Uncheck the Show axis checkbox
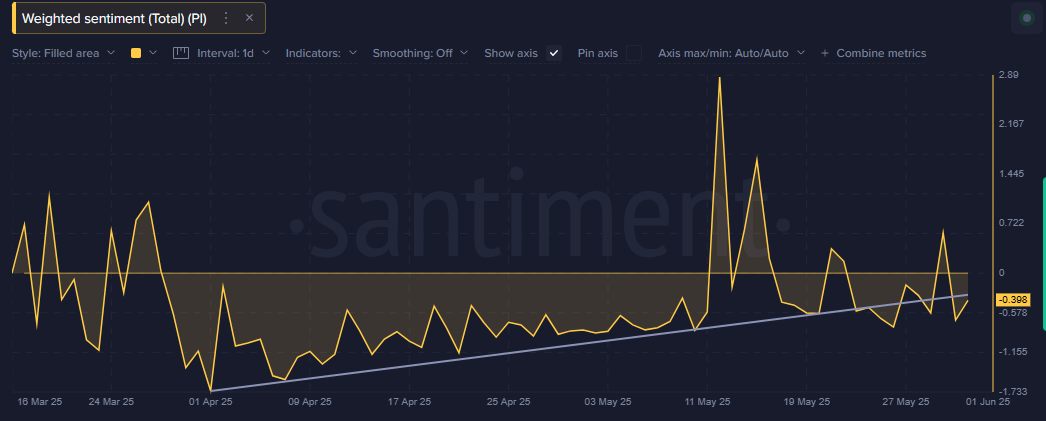Viewport: 1046px width, 421px height. pyautogui.click(x=554, y=53)
